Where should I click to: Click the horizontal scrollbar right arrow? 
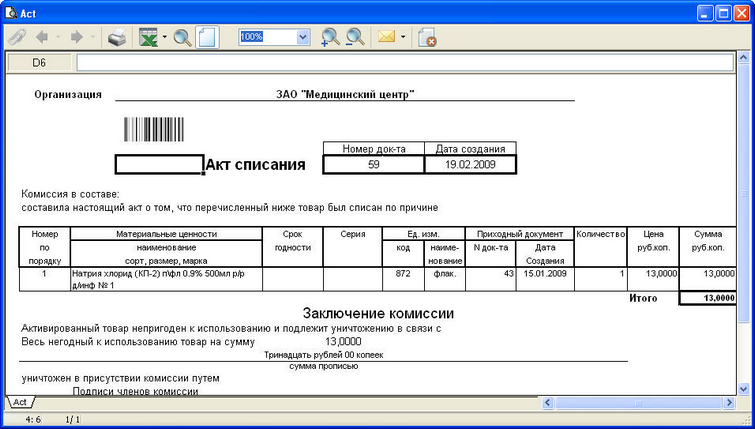point(726,402)
